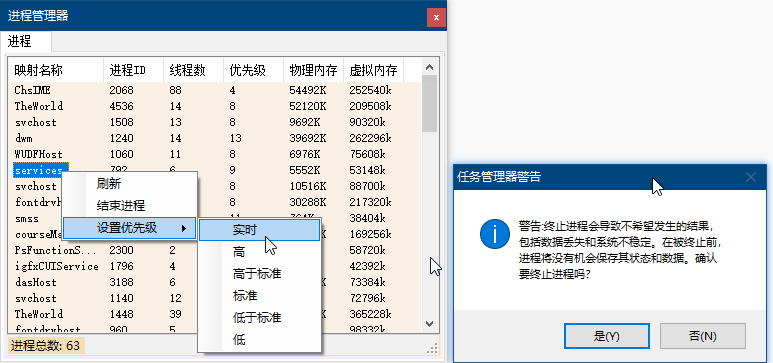Image resolution: width=773 pixels, height=363 pixels.
Task: Sort by 进程ID column header
Action: 133,70
